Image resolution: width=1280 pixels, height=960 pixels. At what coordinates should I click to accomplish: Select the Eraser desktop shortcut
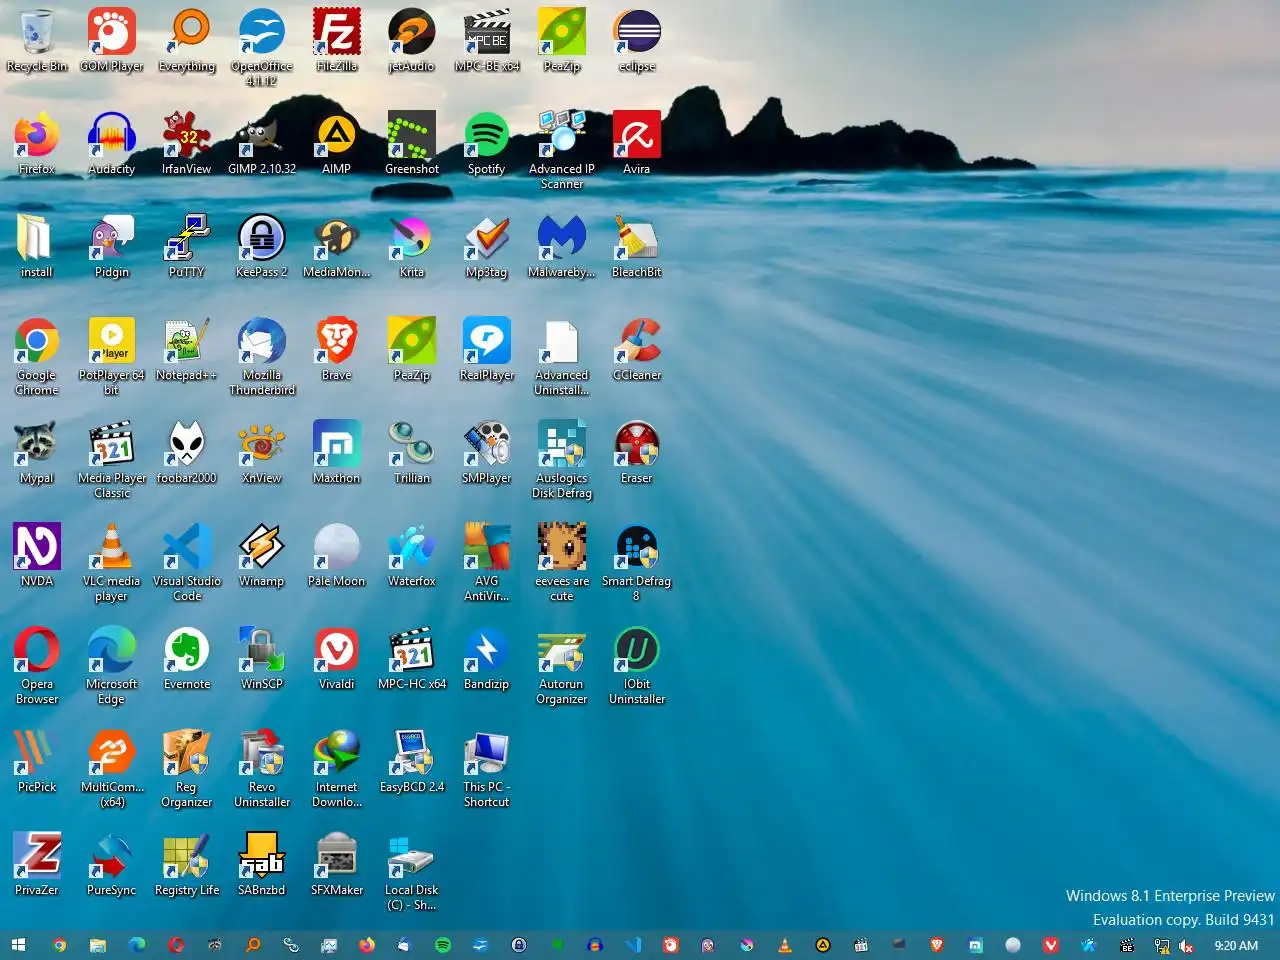(x=637, y=454)
